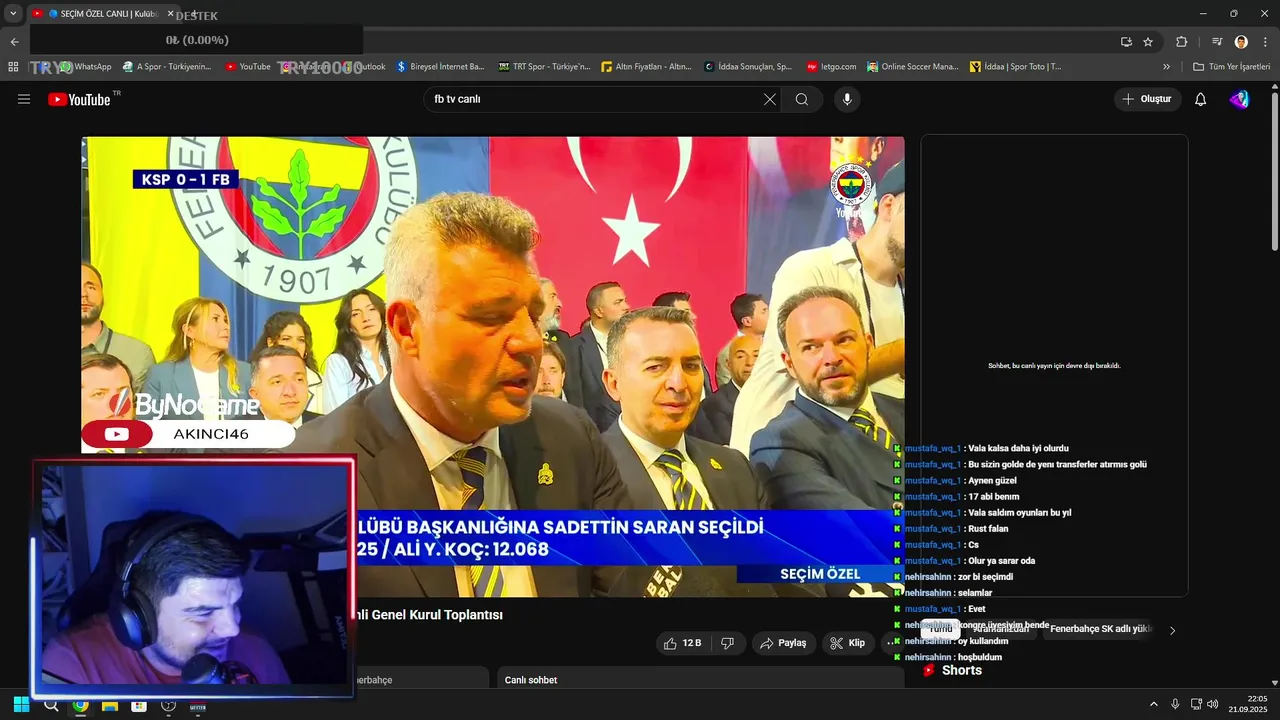Open volume settings from the tray speaker
This screenshot has width=1280, height=720.
coord(1213,704)
